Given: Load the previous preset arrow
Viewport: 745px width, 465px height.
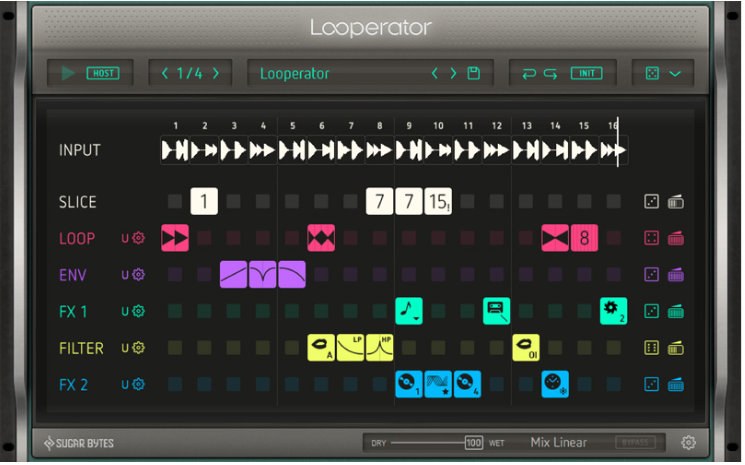Looking at the screenshot, I should tap(434, 74).
